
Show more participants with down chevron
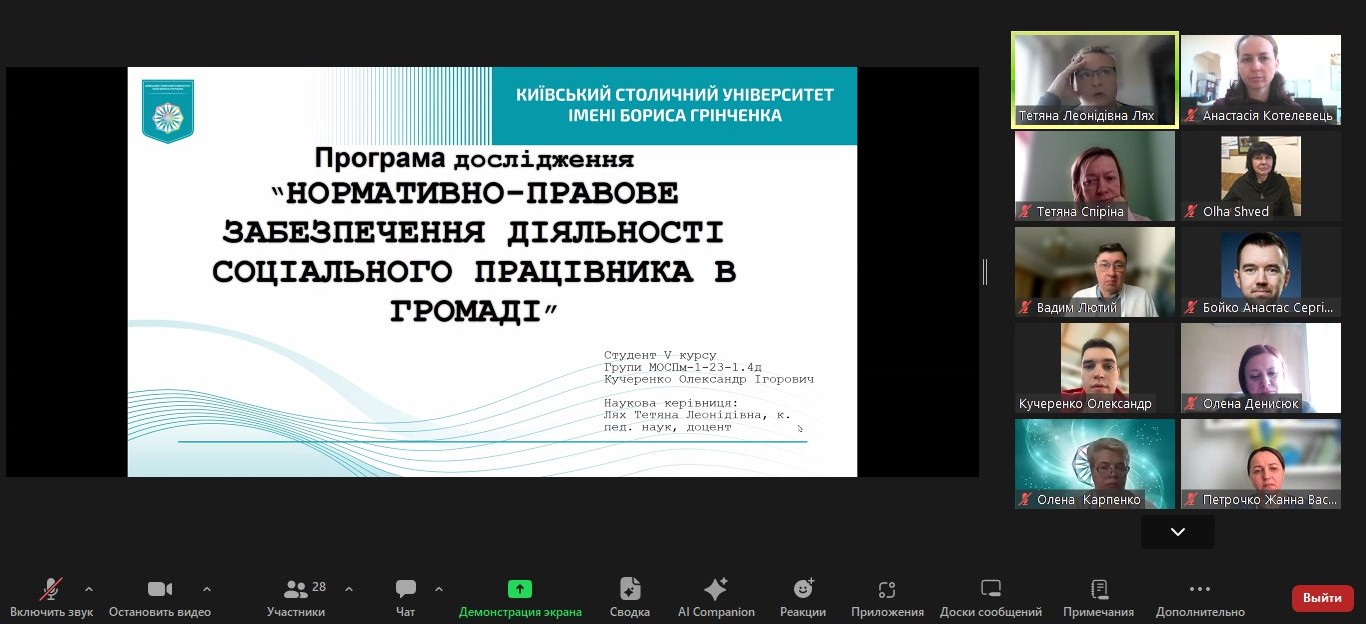click(1177, 532)
